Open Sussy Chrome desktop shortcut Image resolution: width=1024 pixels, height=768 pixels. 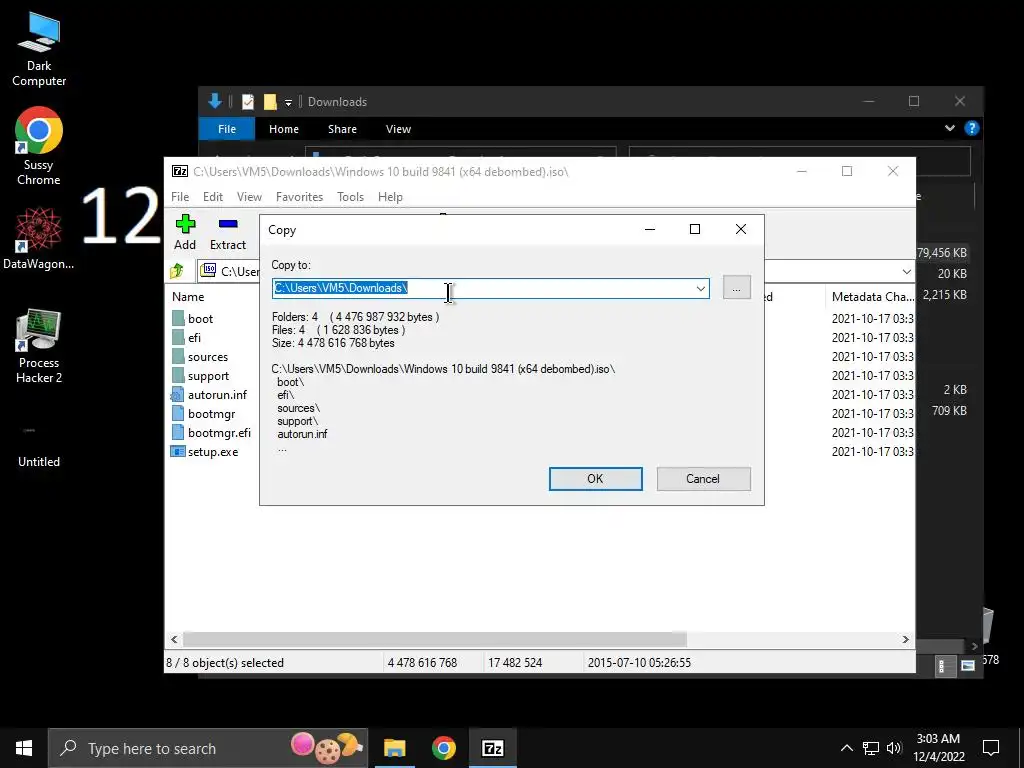(39, 146)
